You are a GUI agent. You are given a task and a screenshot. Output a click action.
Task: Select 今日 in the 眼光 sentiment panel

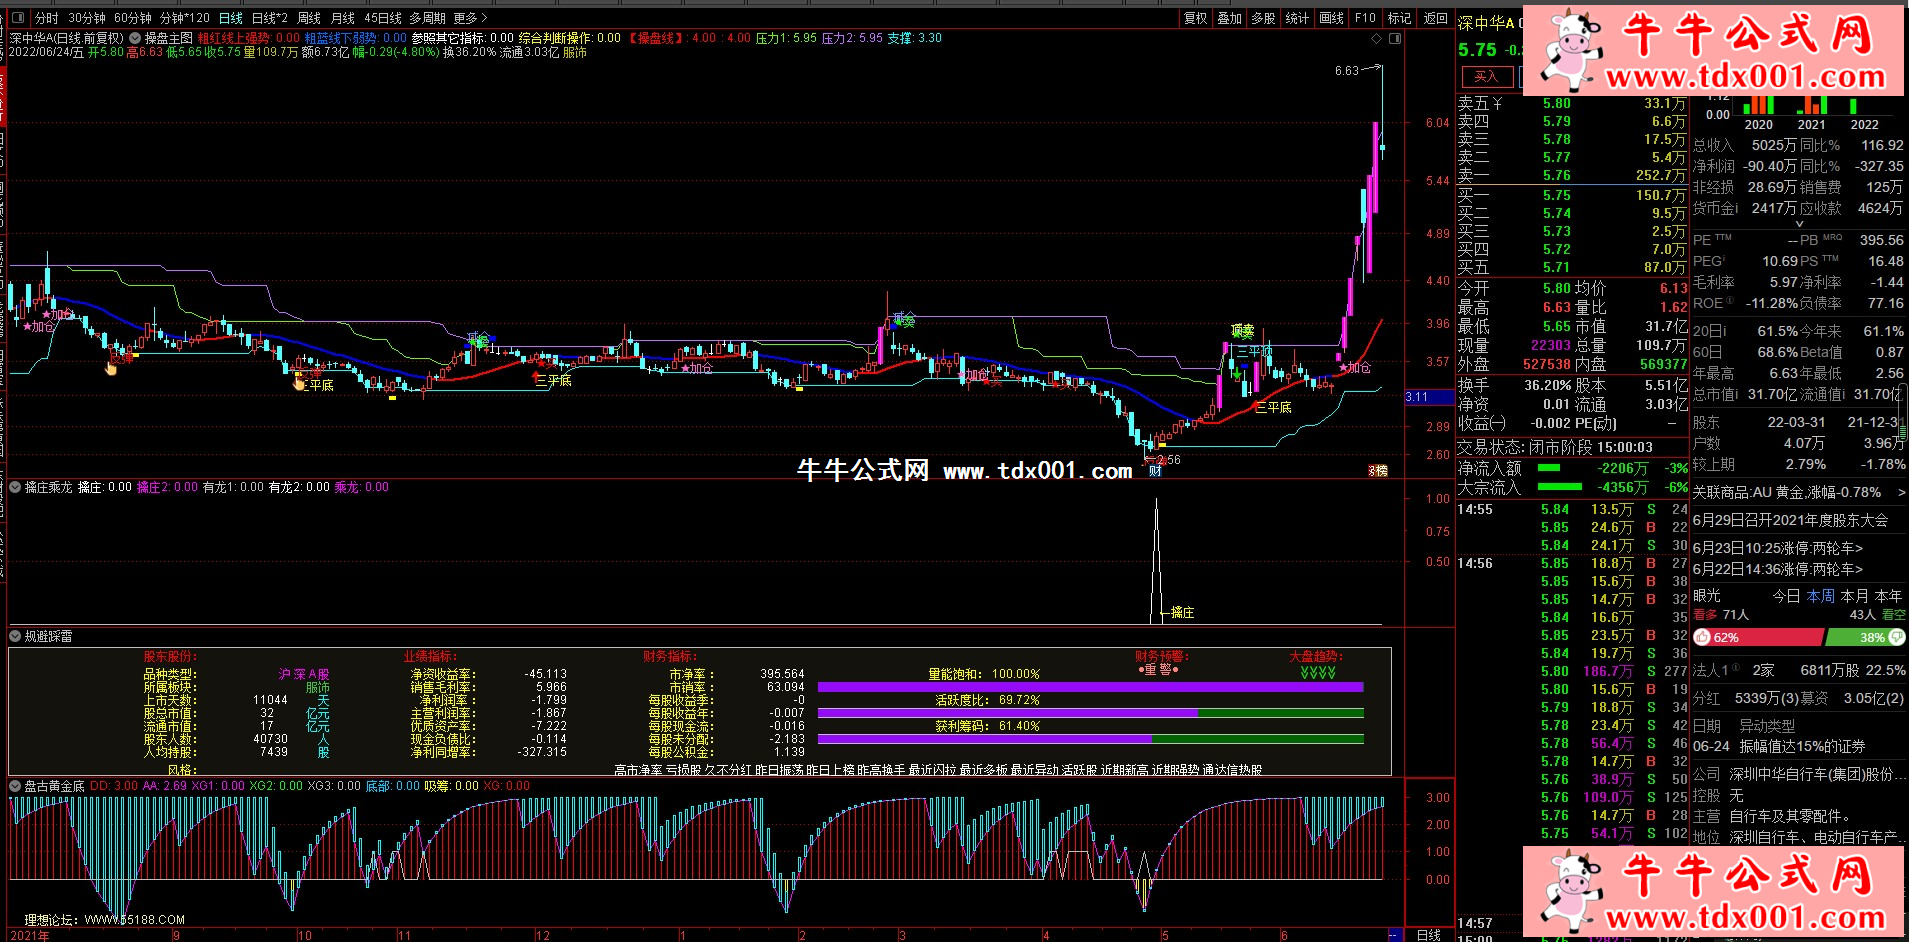point(1786,595)
